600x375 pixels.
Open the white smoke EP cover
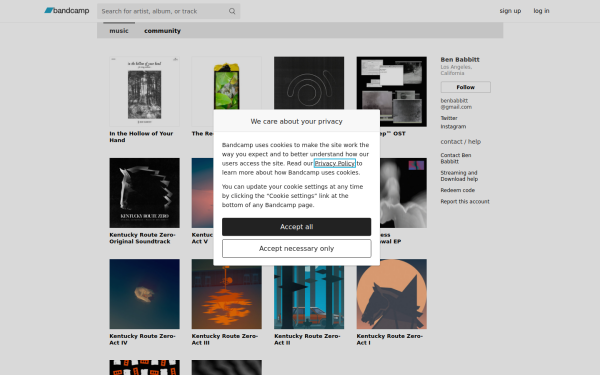click(x=403, y=193)
